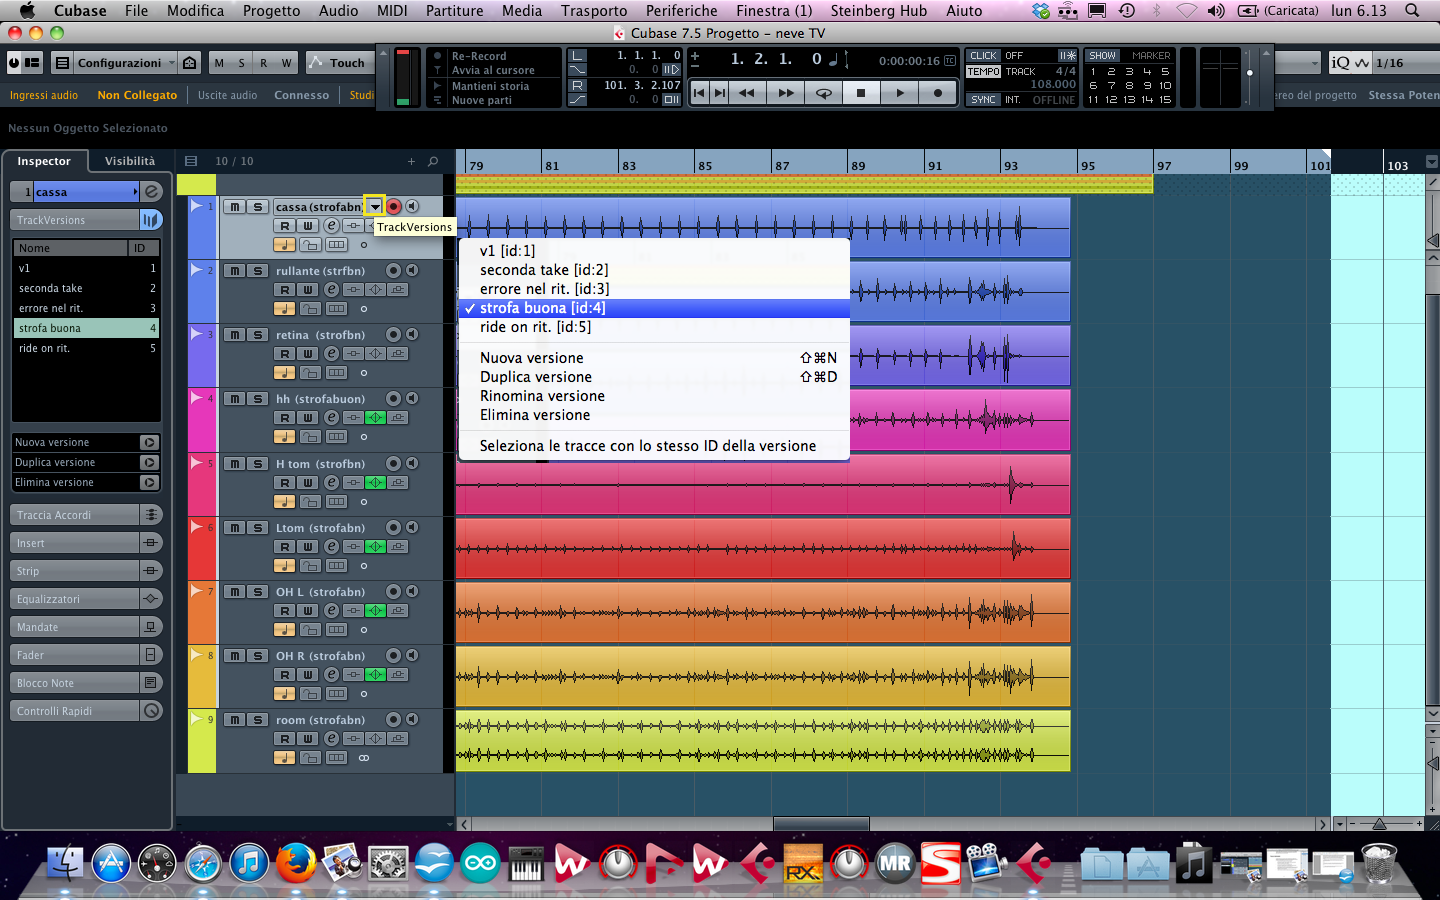The width and height of the screenshot is (1440, 900).
Task: Click the Stop button in the transport
Action: pyautogui.click(x=861, y=93)
